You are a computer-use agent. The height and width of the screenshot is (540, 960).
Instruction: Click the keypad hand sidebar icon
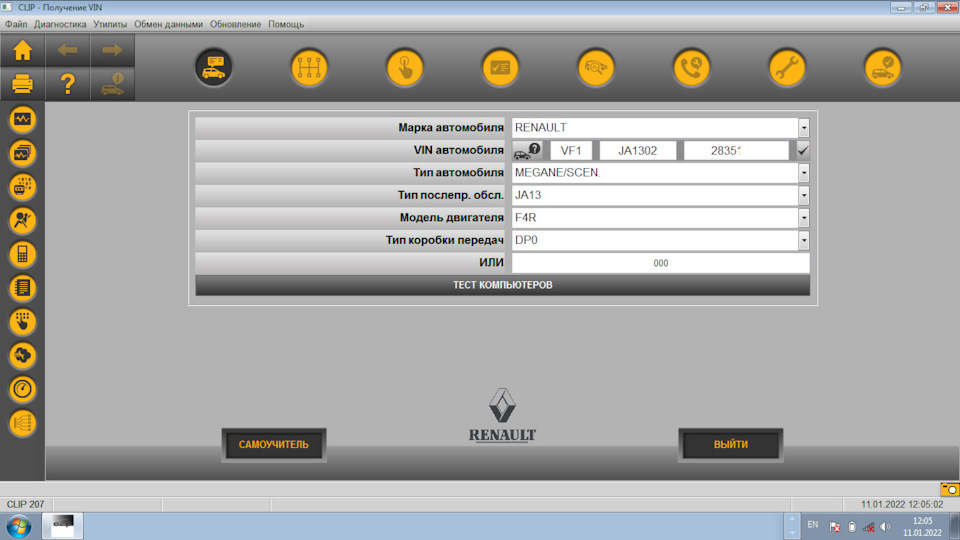pyautogui.click(x=23, y=321)
